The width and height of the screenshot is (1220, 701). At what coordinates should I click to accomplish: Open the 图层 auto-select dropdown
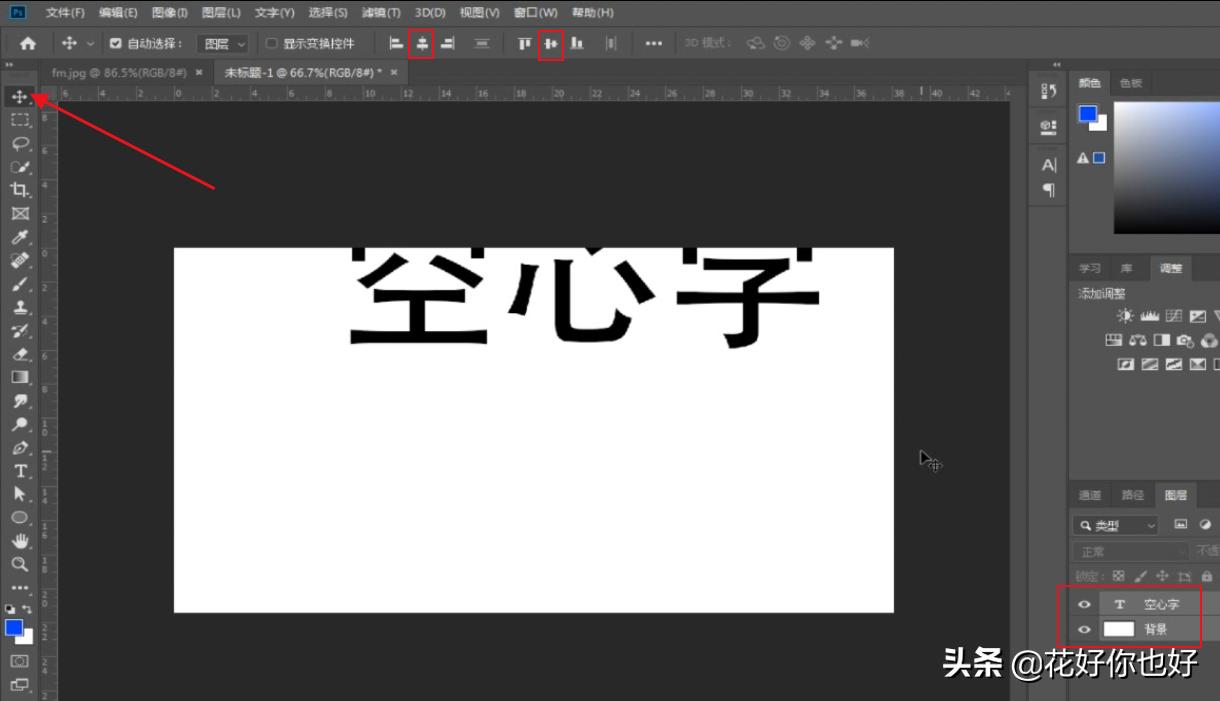(x=224, y=43)
